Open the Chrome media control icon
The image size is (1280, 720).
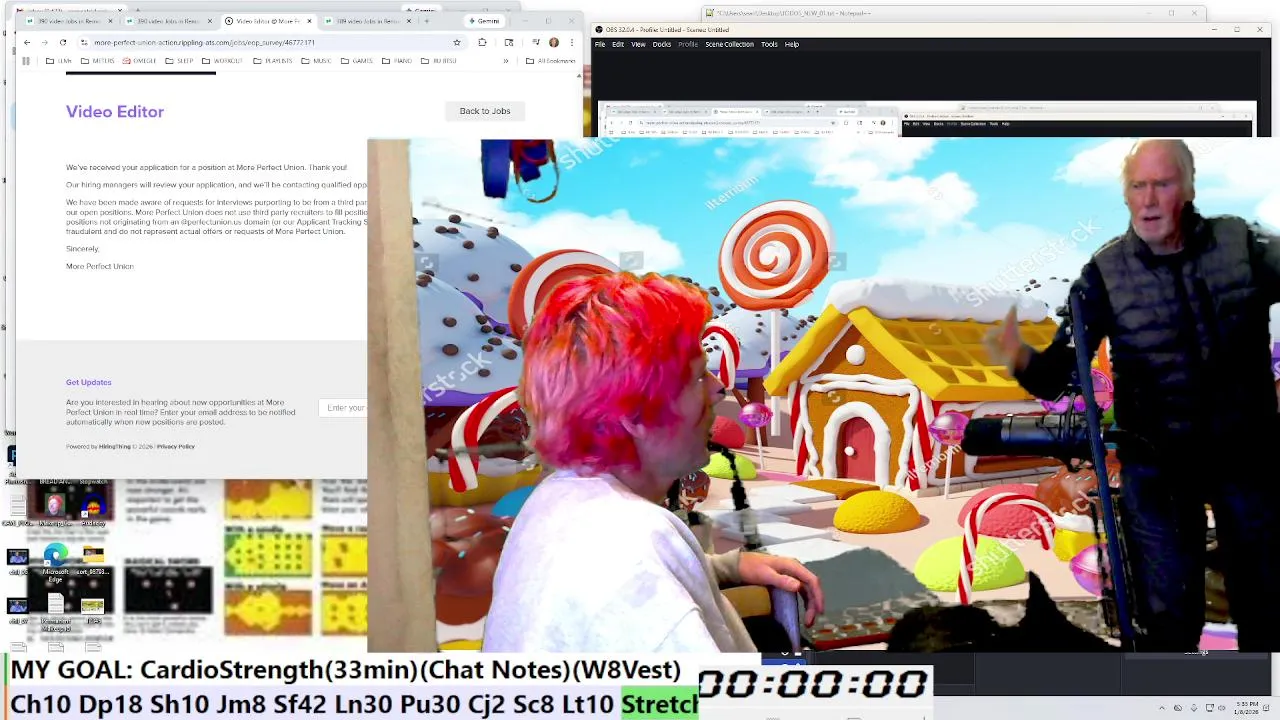click(x=536, y=43)
